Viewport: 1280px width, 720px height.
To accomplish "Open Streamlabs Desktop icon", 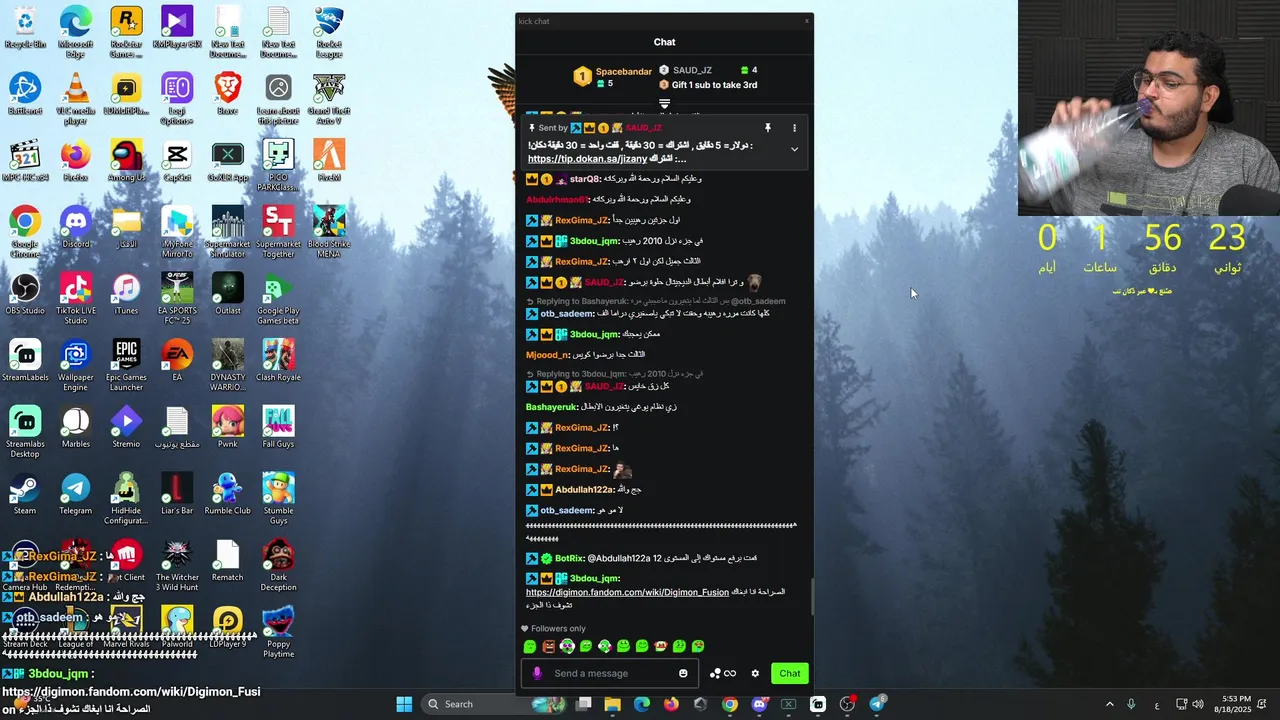I will tap(25, 432).
